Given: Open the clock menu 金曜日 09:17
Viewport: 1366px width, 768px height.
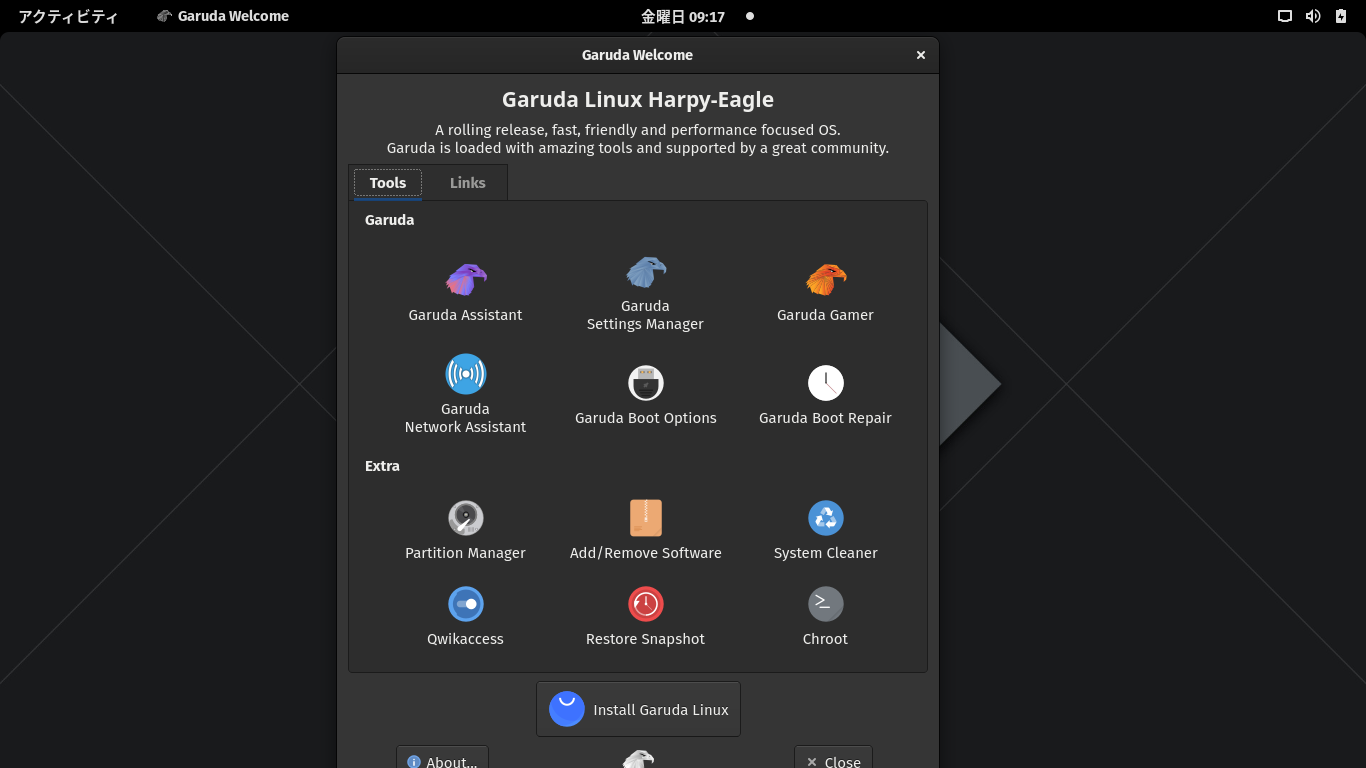Looking at the screenshot, I should point(683,16).
